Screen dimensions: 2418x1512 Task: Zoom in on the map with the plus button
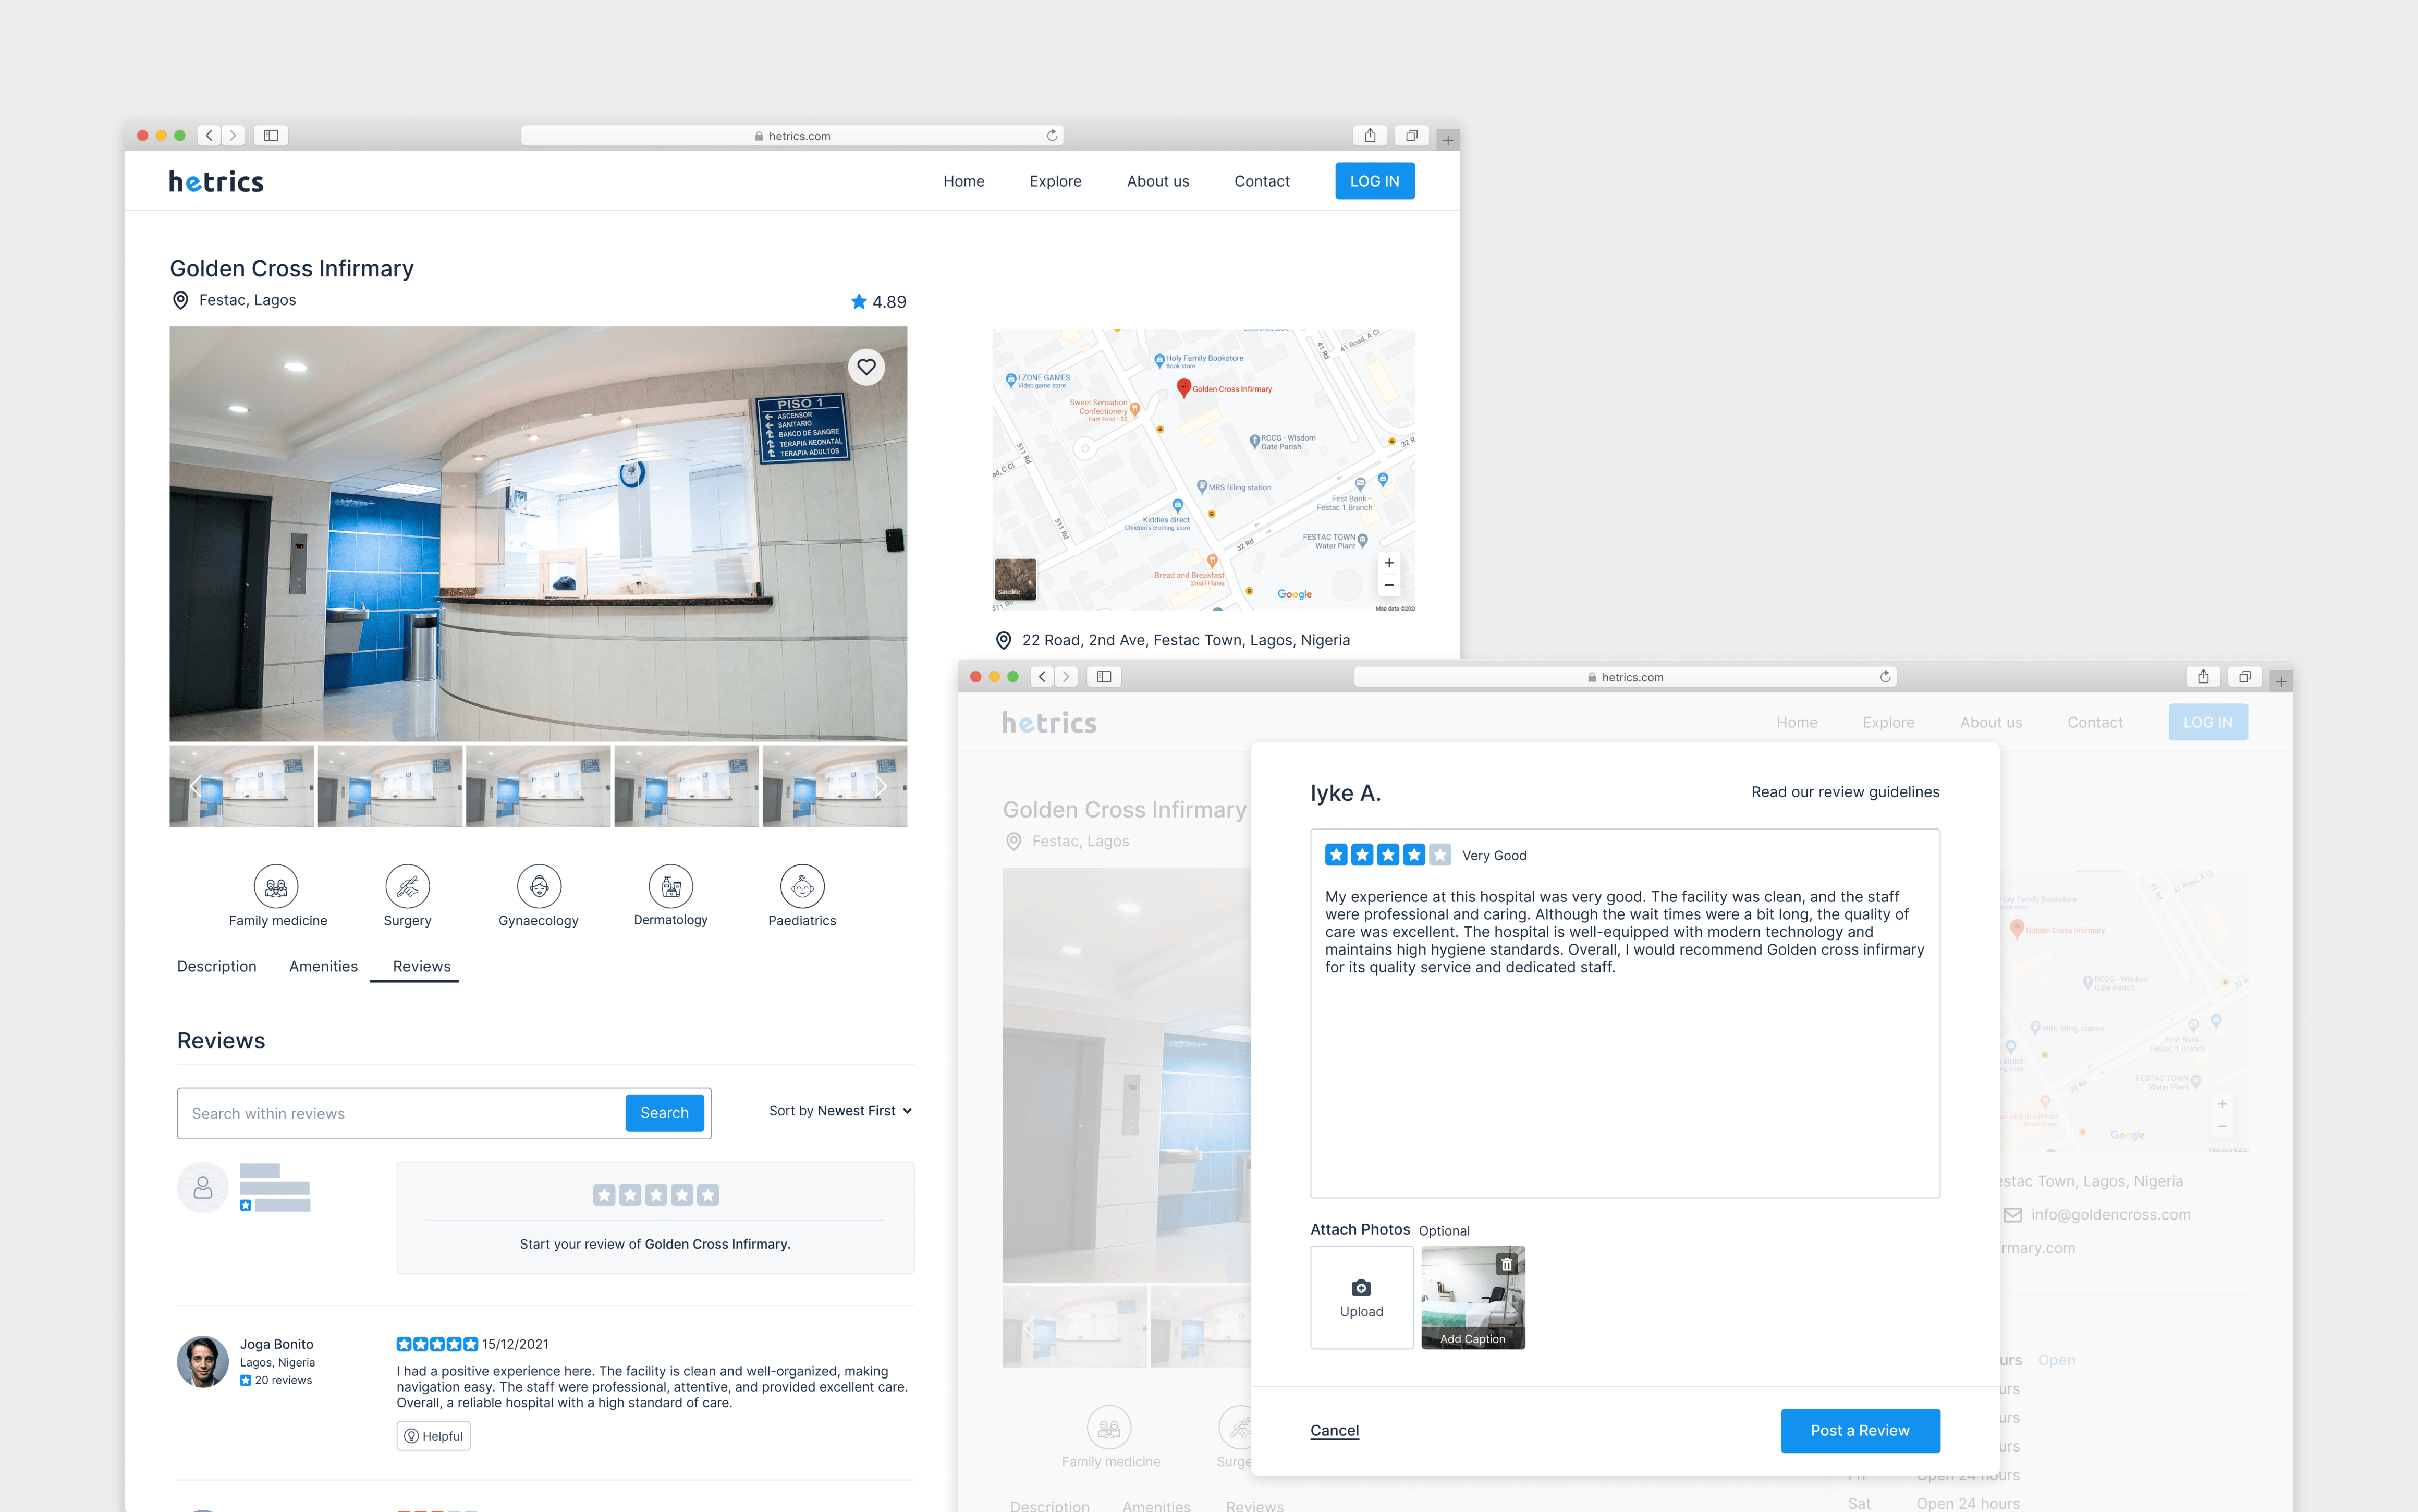(1389, 563)
